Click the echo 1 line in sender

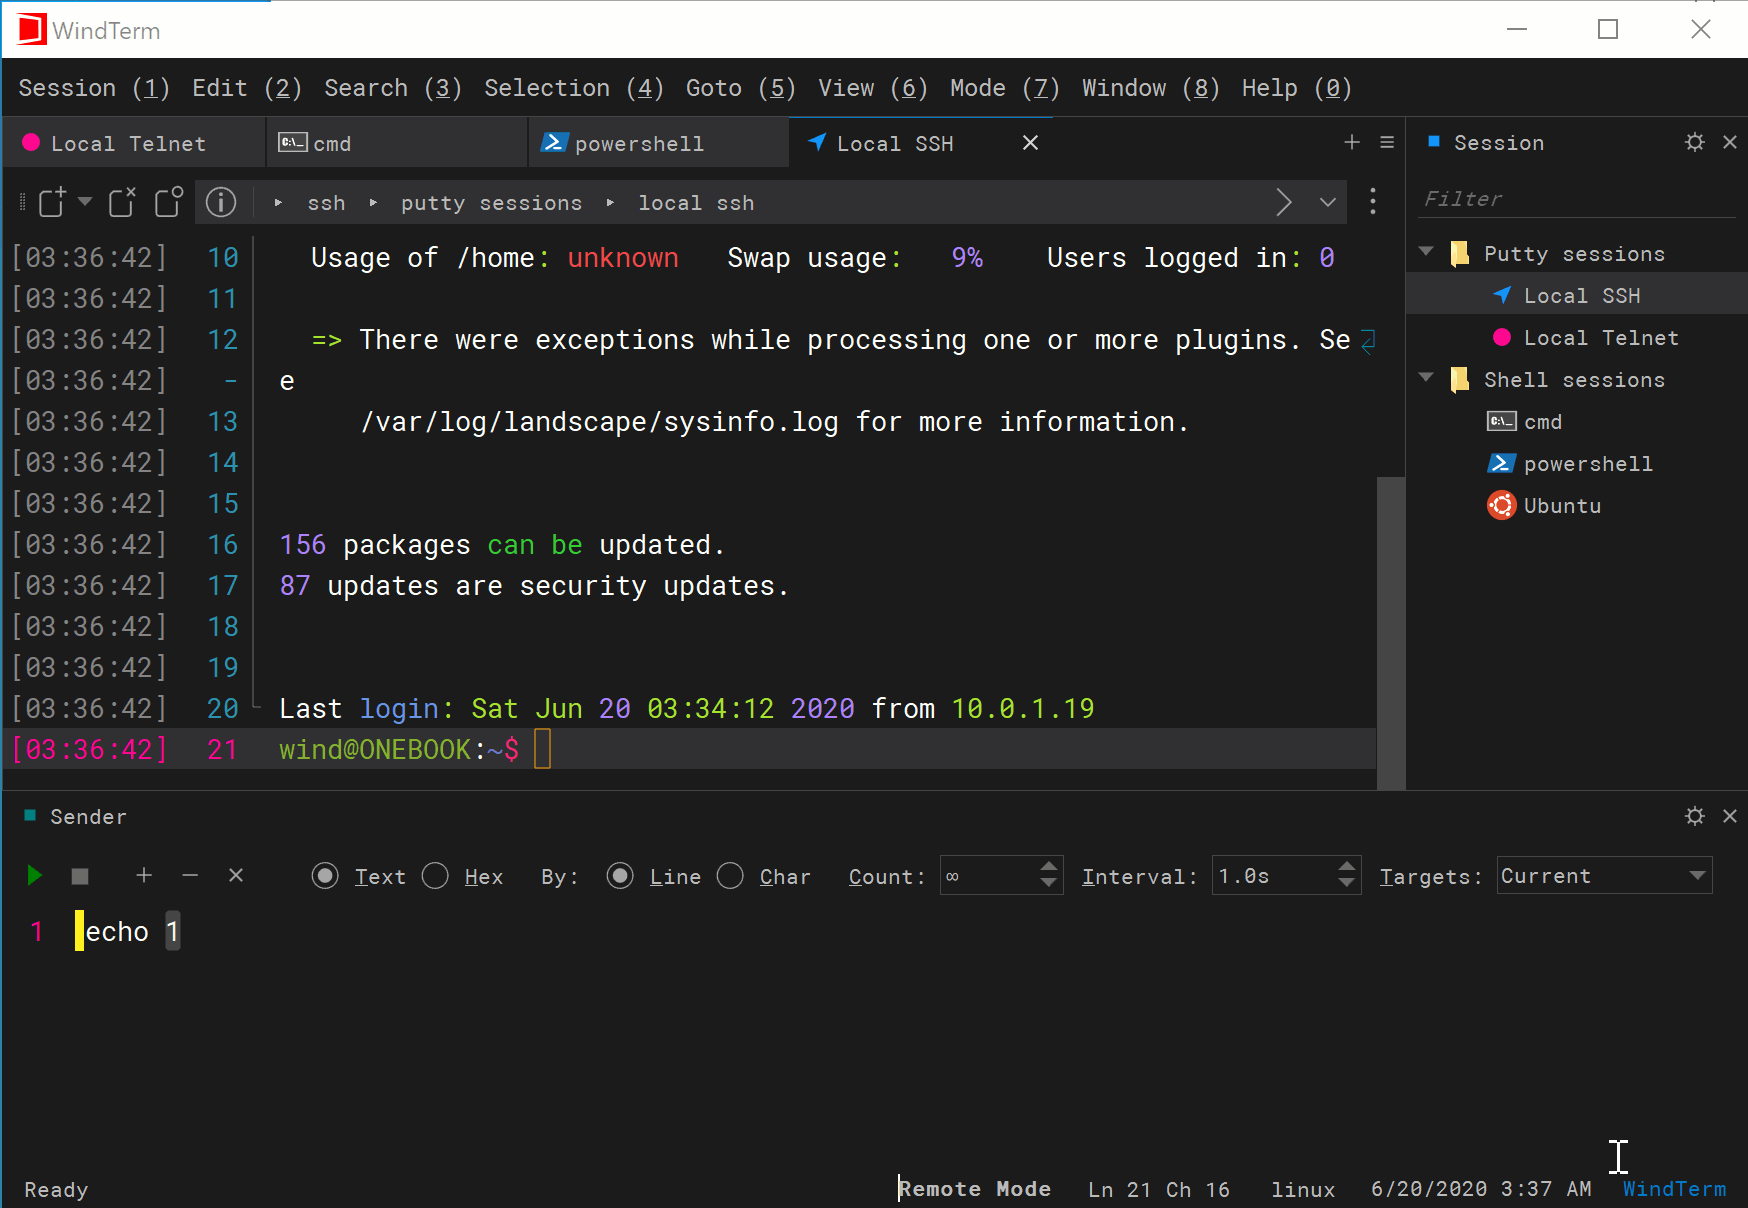click(x=132, y=931)
